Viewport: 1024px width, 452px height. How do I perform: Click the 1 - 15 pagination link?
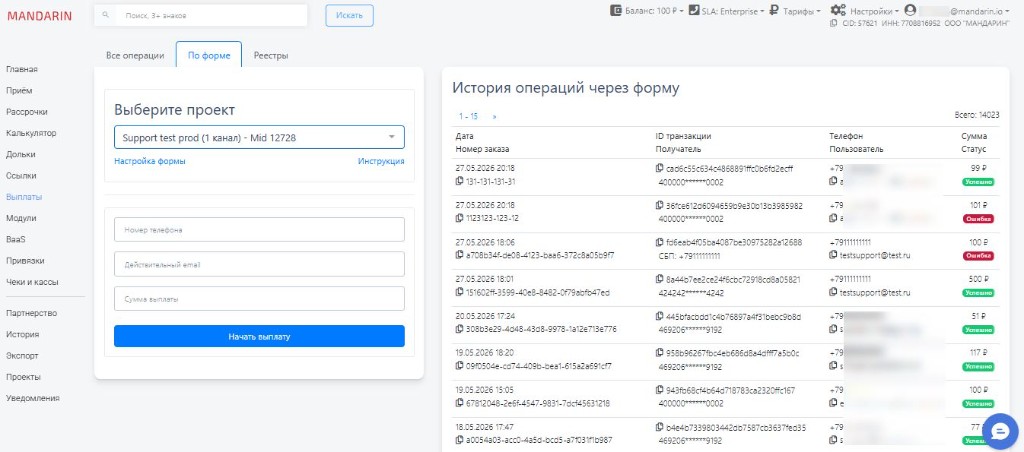pos(468,116)
